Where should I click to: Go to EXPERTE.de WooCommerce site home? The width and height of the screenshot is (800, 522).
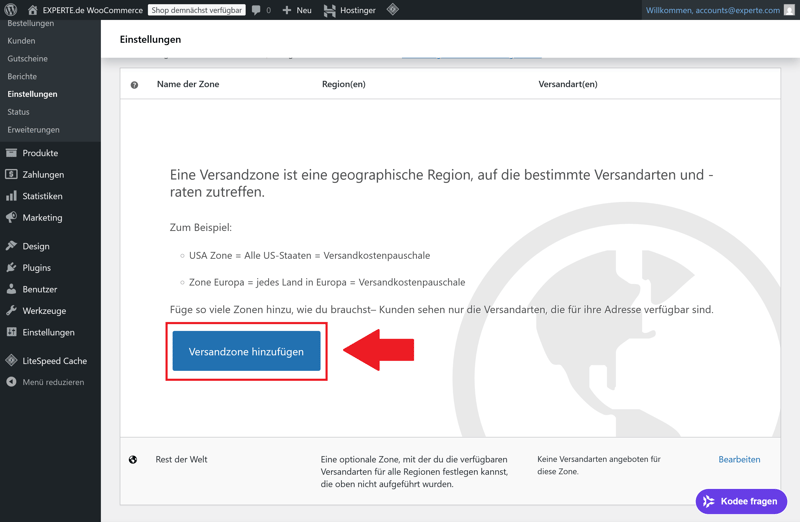click(92, 10)
